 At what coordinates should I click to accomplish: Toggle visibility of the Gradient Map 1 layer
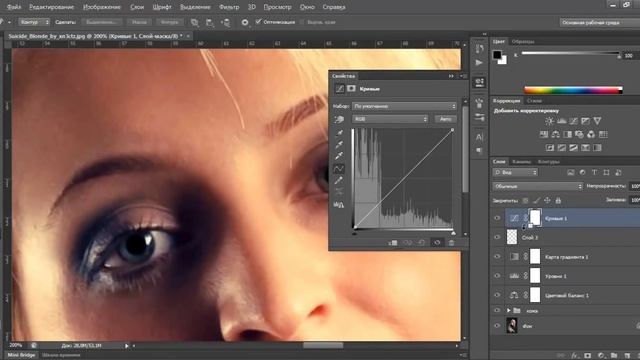[x=497, y=257]
